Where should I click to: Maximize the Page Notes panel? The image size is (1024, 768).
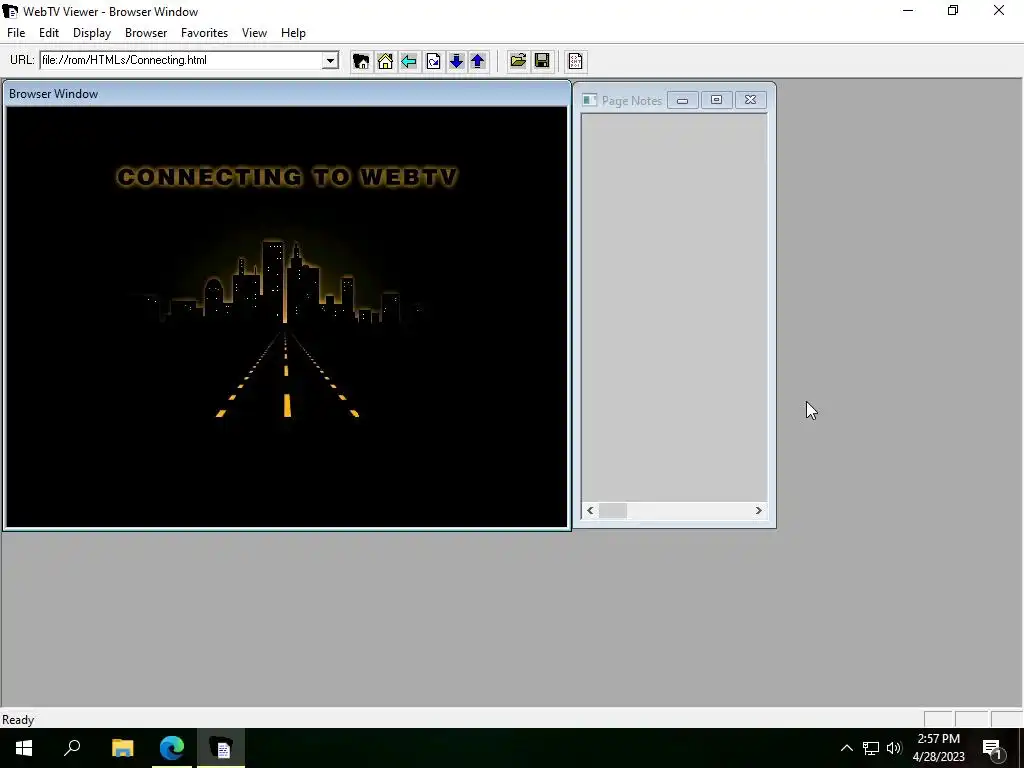click(716, 100)
